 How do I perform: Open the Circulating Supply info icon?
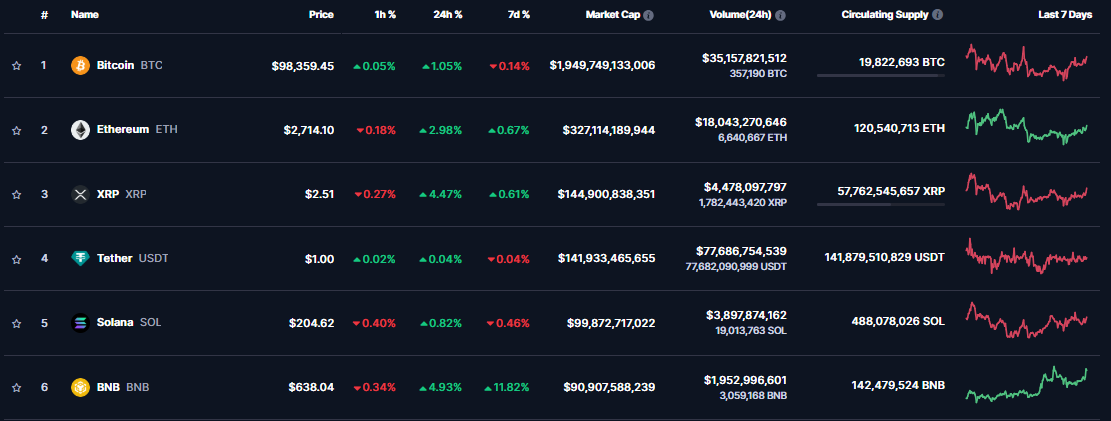coord(937,16)
